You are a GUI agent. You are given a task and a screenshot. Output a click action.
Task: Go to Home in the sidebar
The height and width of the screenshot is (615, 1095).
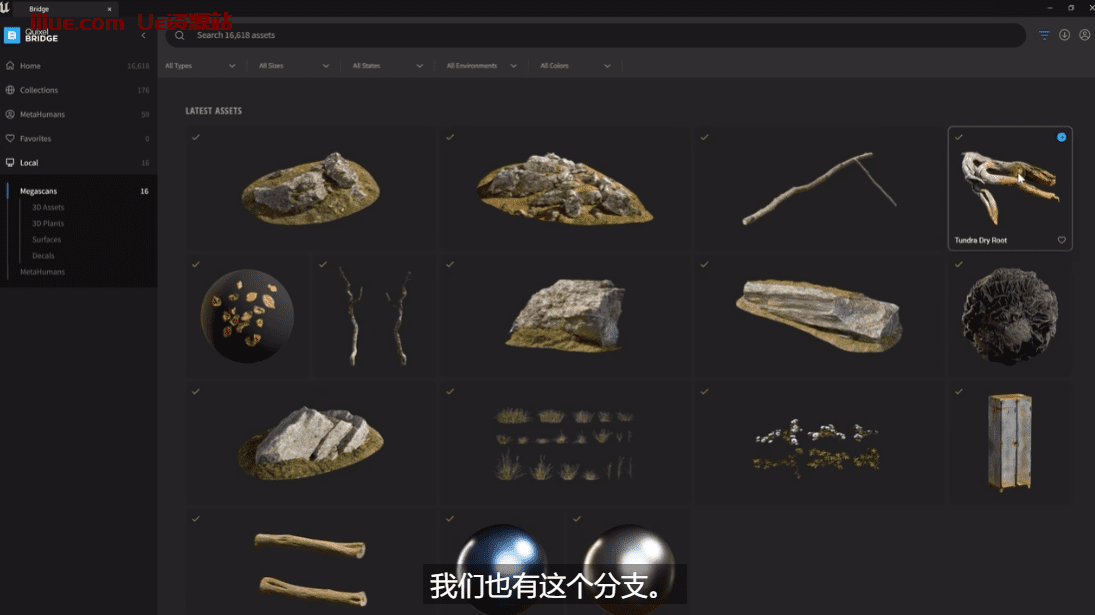point(31,66)
